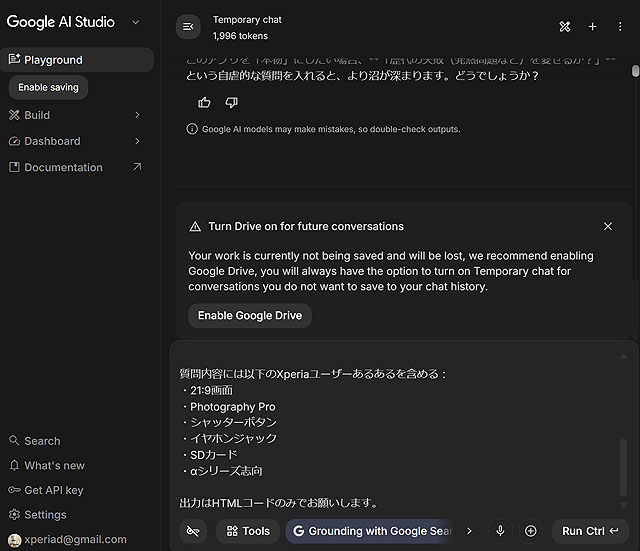Expand the Build section in sidebar
640x551 pixels.
tap(137, 115)
